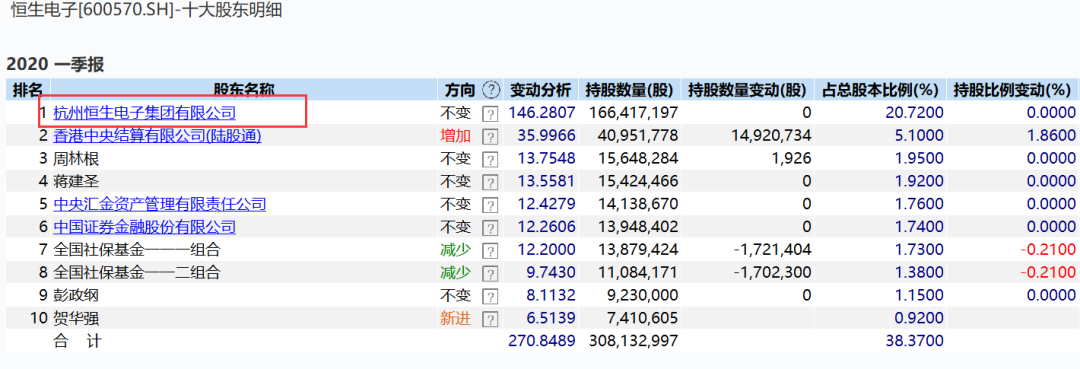Click question mark icon in 全国社保基金一一二组合 row
This screenshot has width=1080, height=369.
tap(490, 273)
